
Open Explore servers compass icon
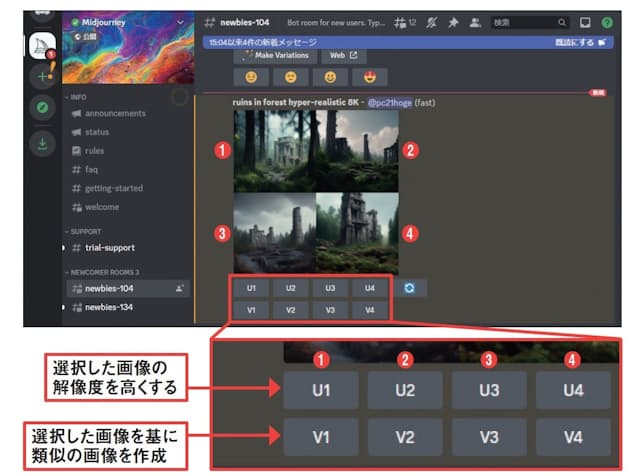pyautogui.click(x=42, y=107)
